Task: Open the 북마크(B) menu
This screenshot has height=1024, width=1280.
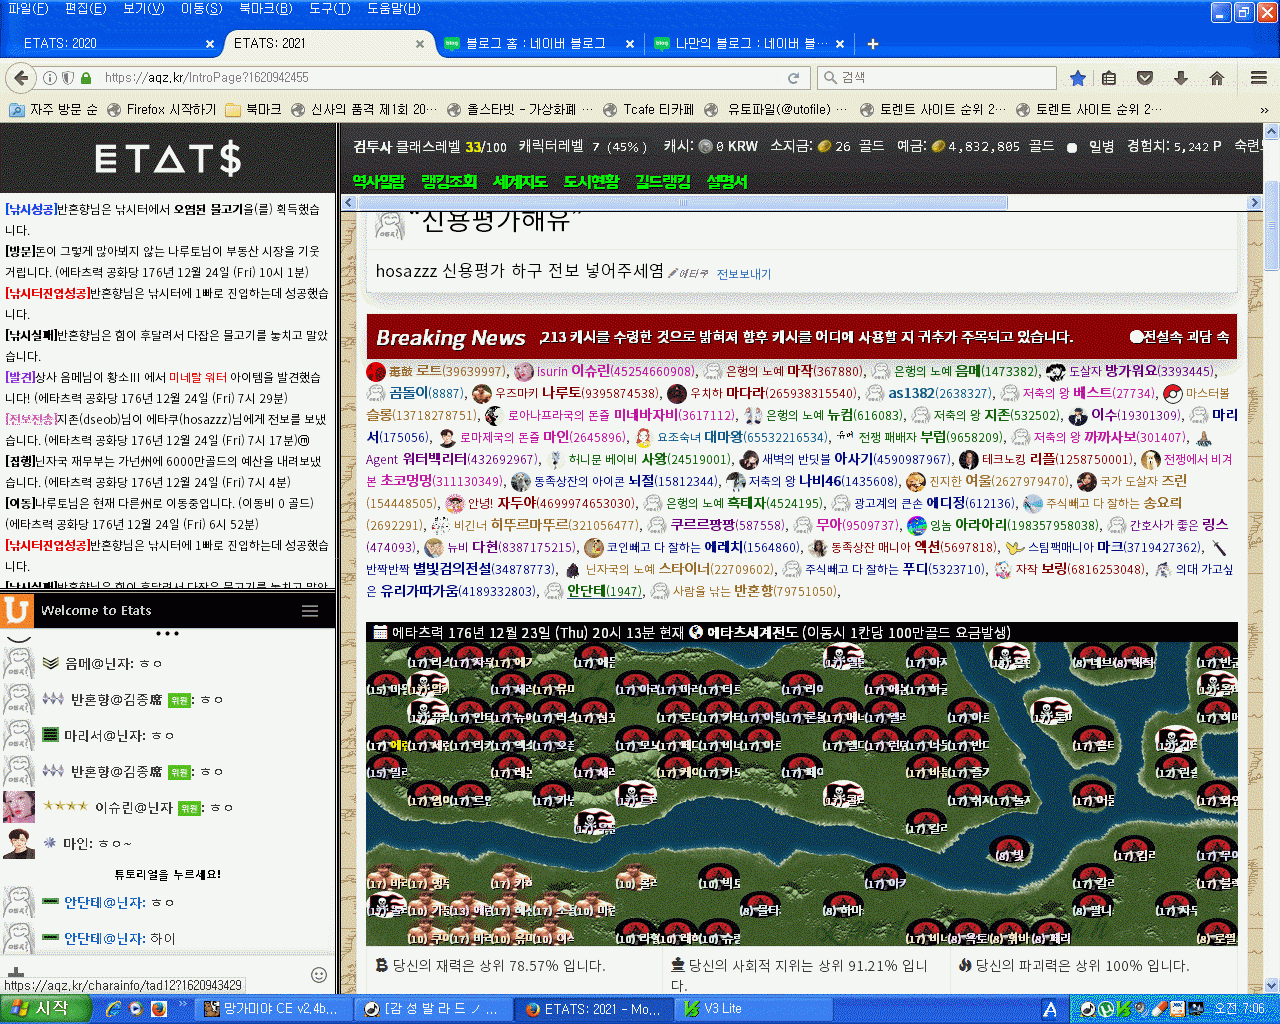Action: click(x=266, y=9)
